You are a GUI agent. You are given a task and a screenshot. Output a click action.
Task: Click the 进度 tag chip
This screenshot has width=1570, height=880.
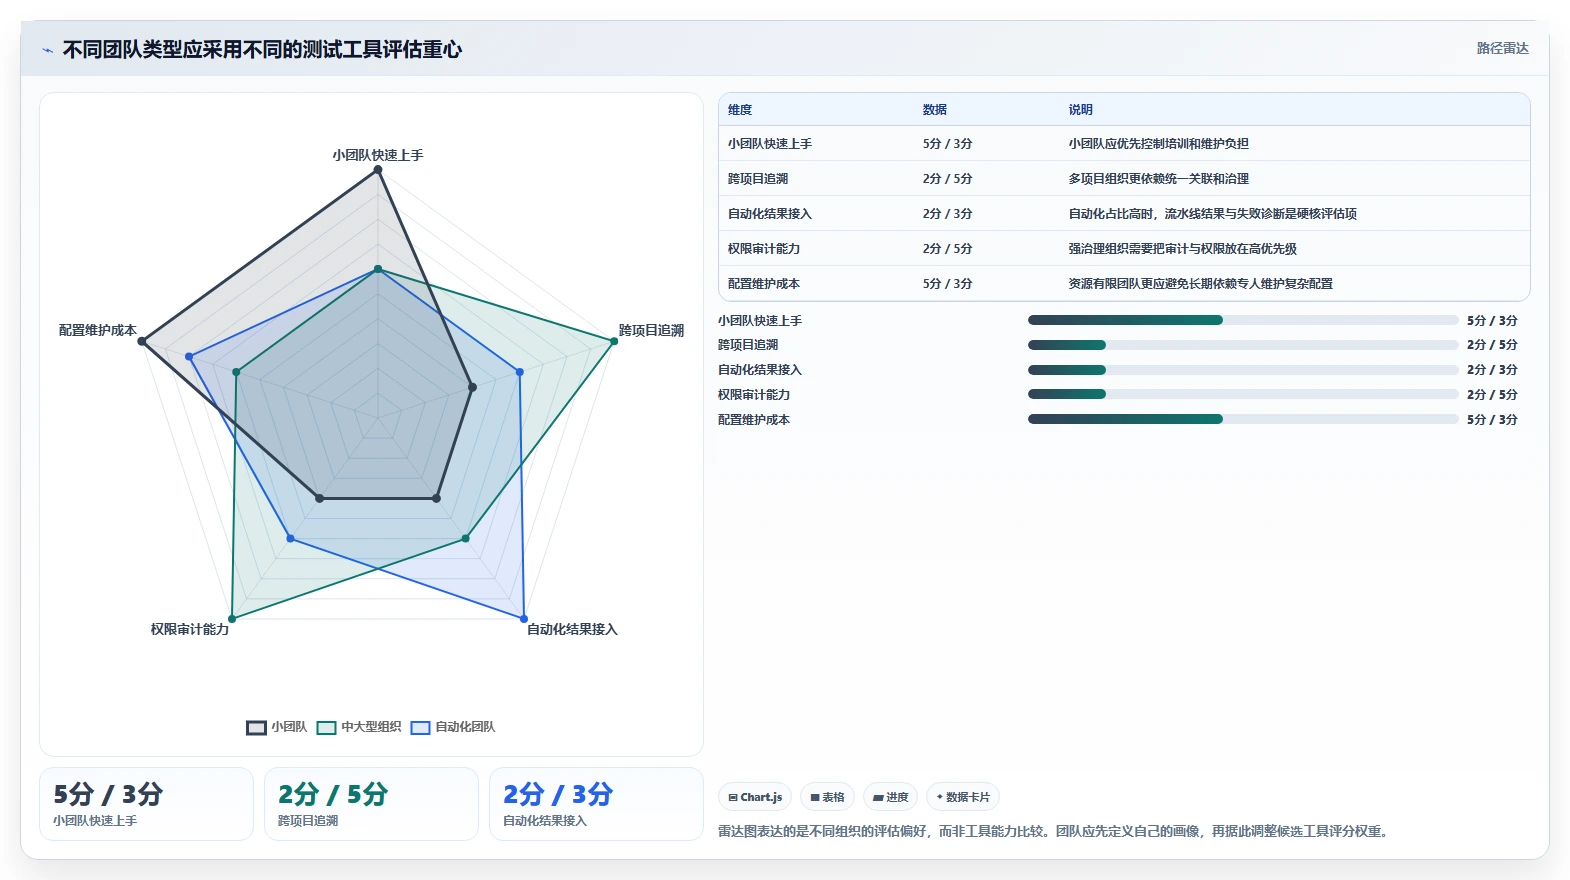pyautogui.click(x=890, y=797)
